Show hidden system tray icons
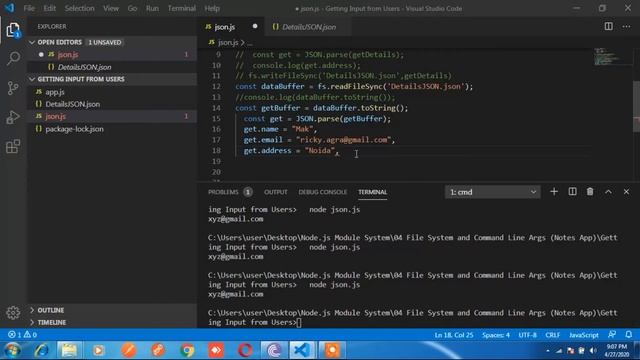 click(x=548, y=351)
